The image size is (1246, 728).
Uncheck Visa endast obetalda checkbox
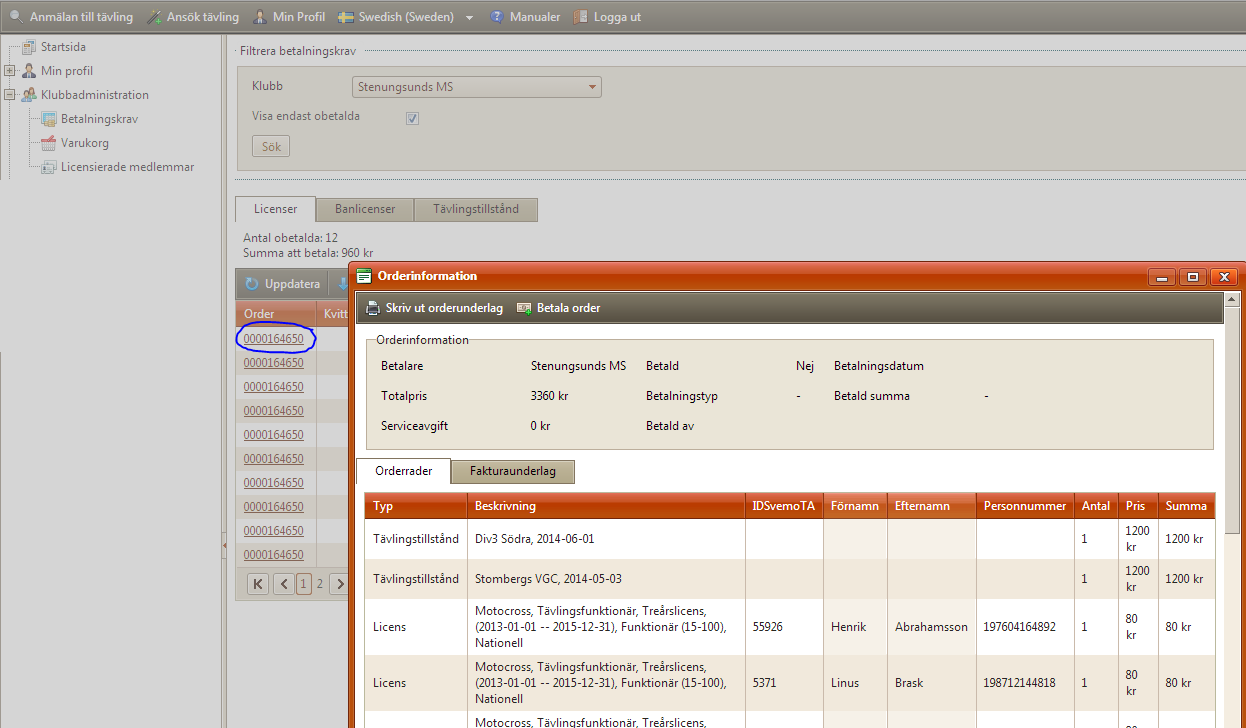(412, 118)
